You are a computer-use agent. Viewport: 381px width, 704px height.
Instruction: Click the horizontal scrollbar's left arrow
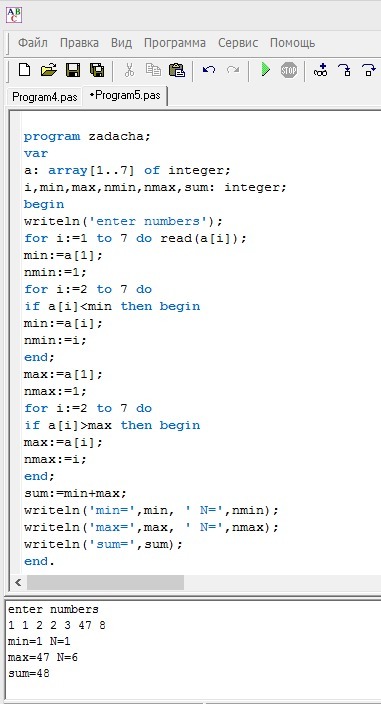[18, 583]
